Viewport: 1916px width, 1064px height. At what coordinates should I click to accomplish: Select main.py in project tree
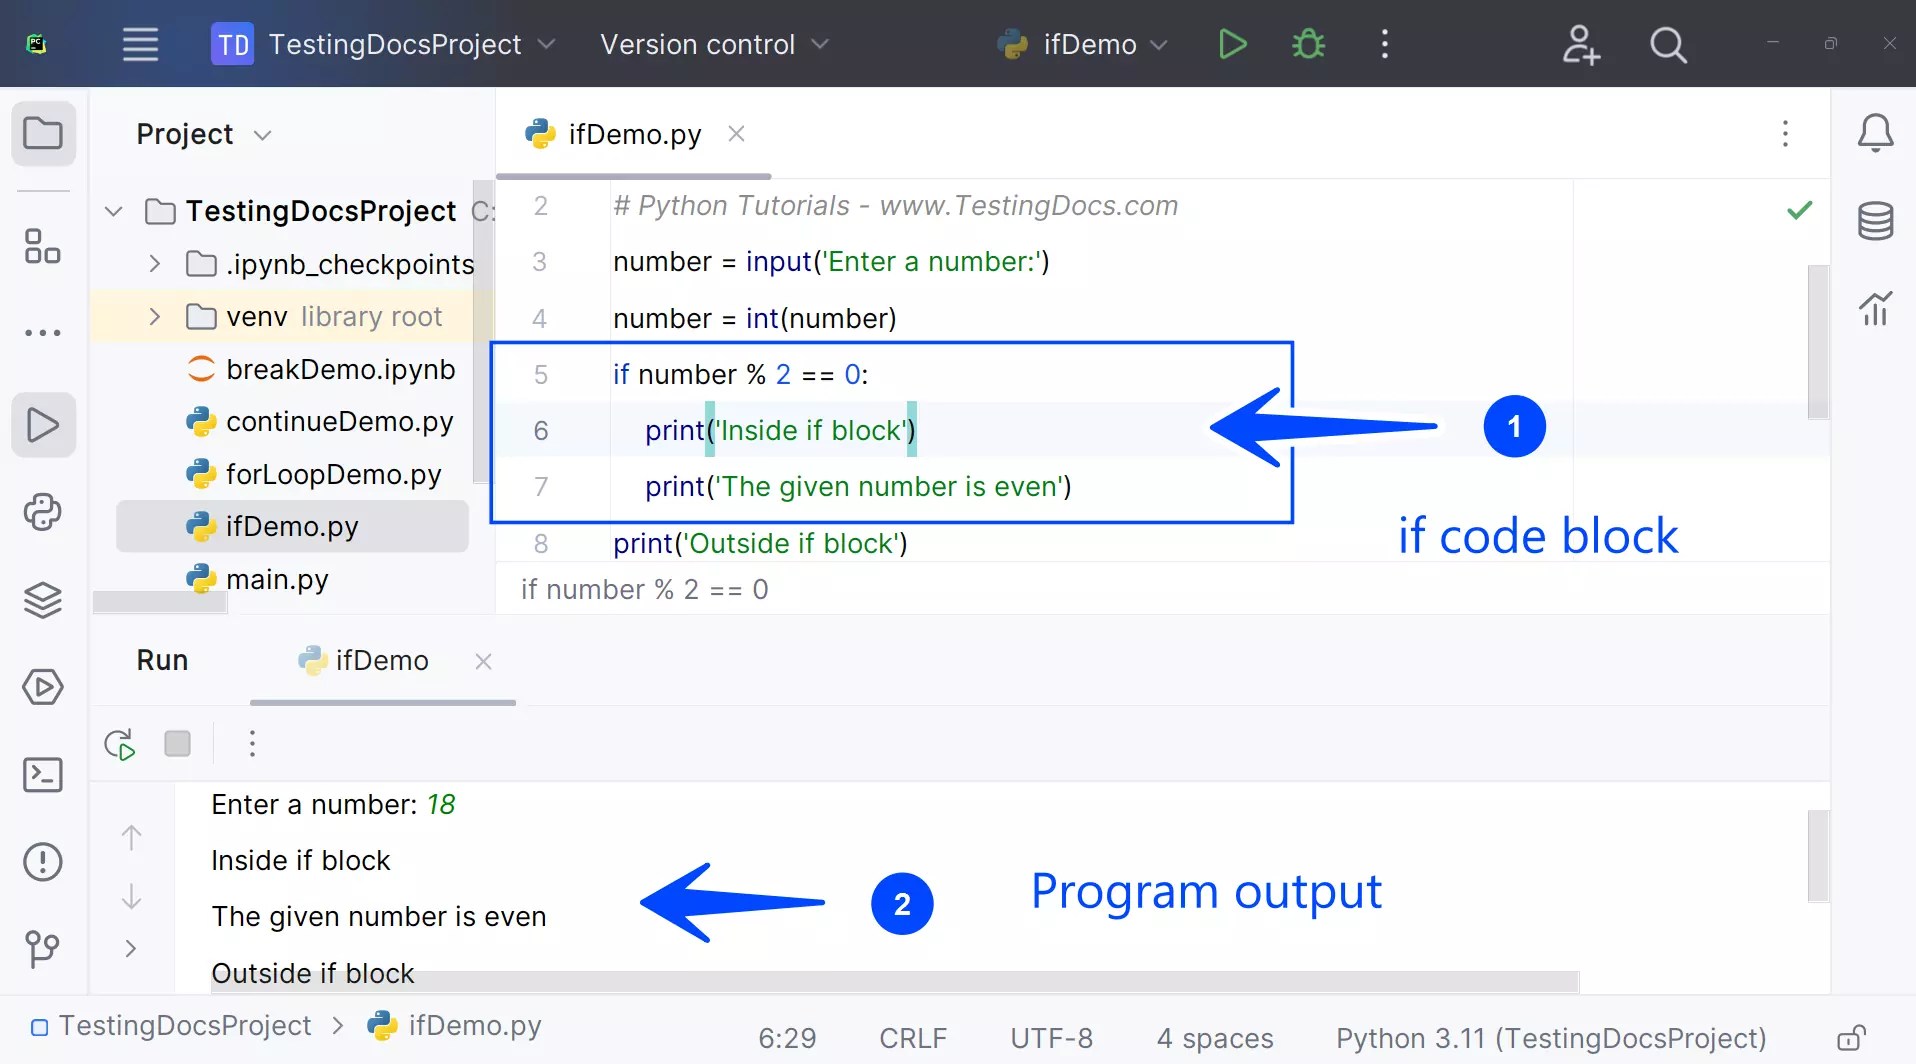(257, 579)
